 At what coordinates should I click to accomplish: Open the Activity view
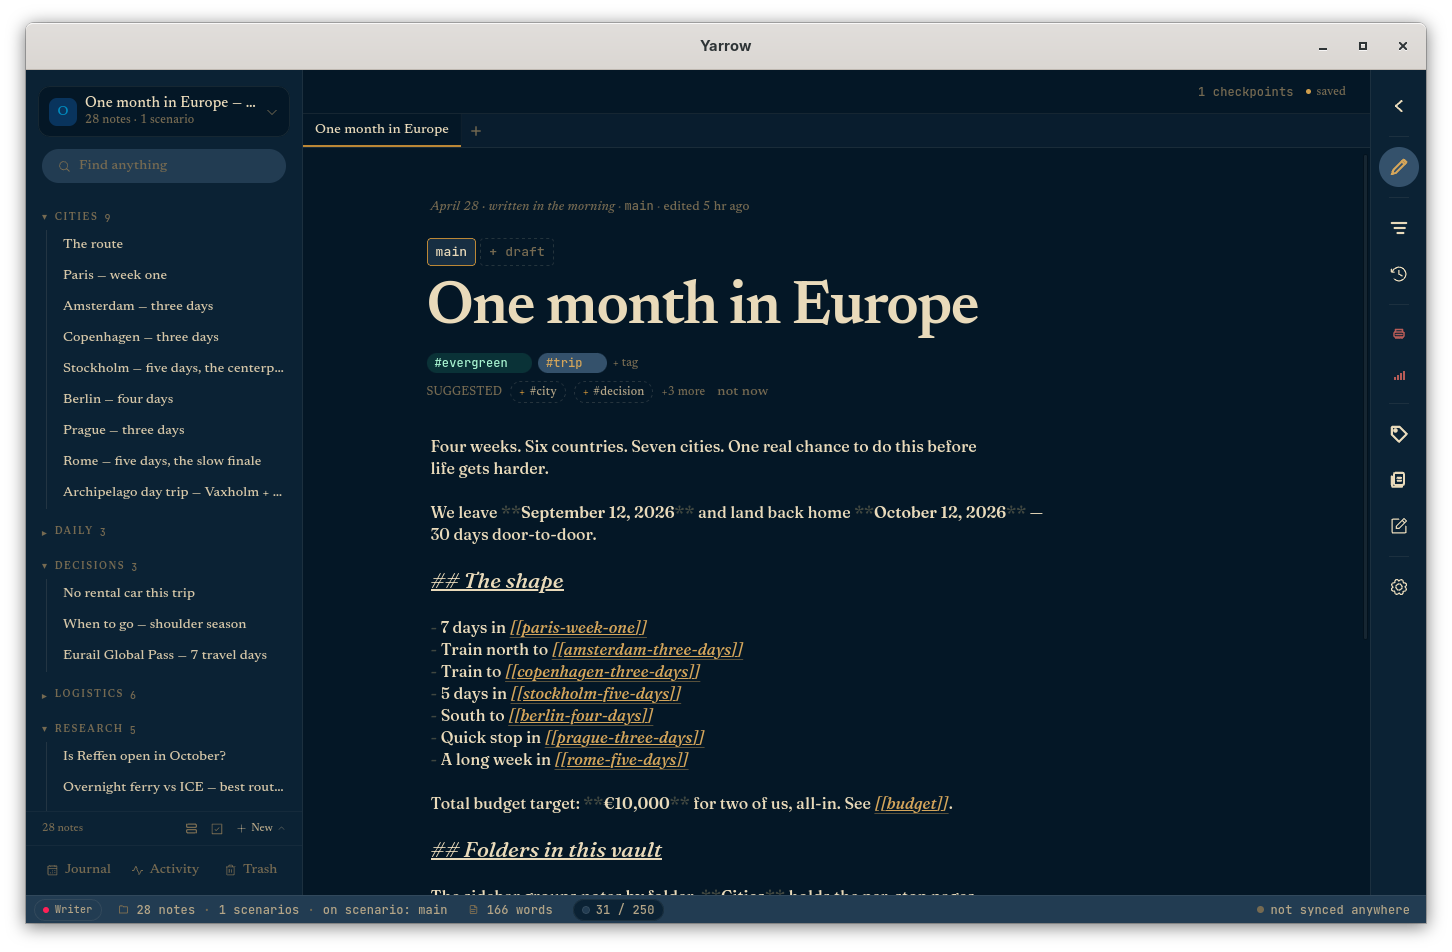point(165,869)
